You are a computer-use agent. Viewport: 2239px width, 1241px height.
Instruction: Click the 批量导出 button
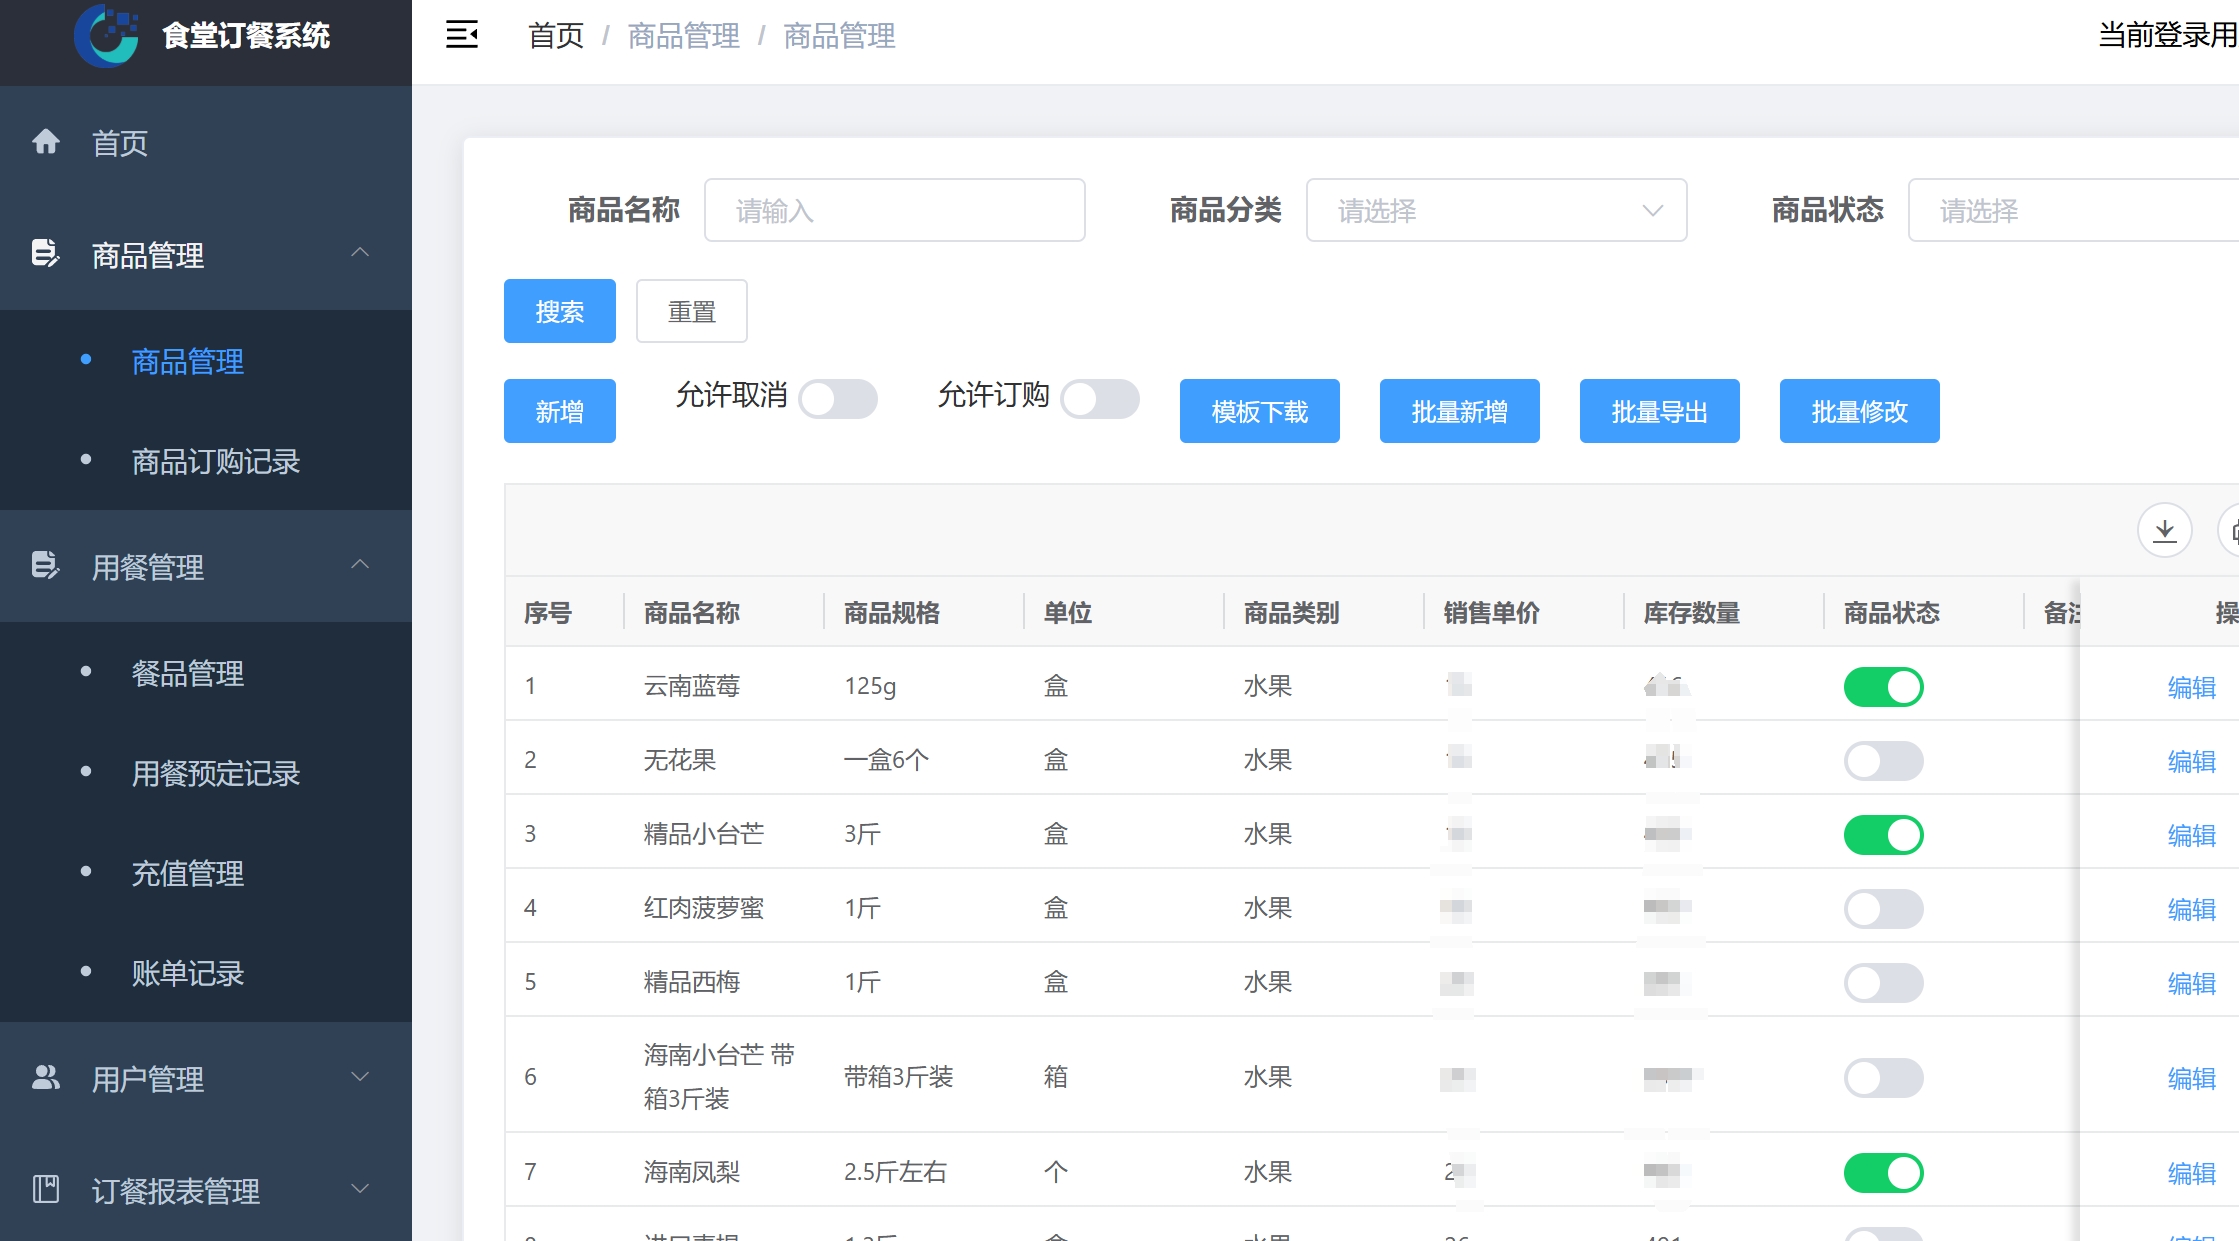pos(1659,411)
